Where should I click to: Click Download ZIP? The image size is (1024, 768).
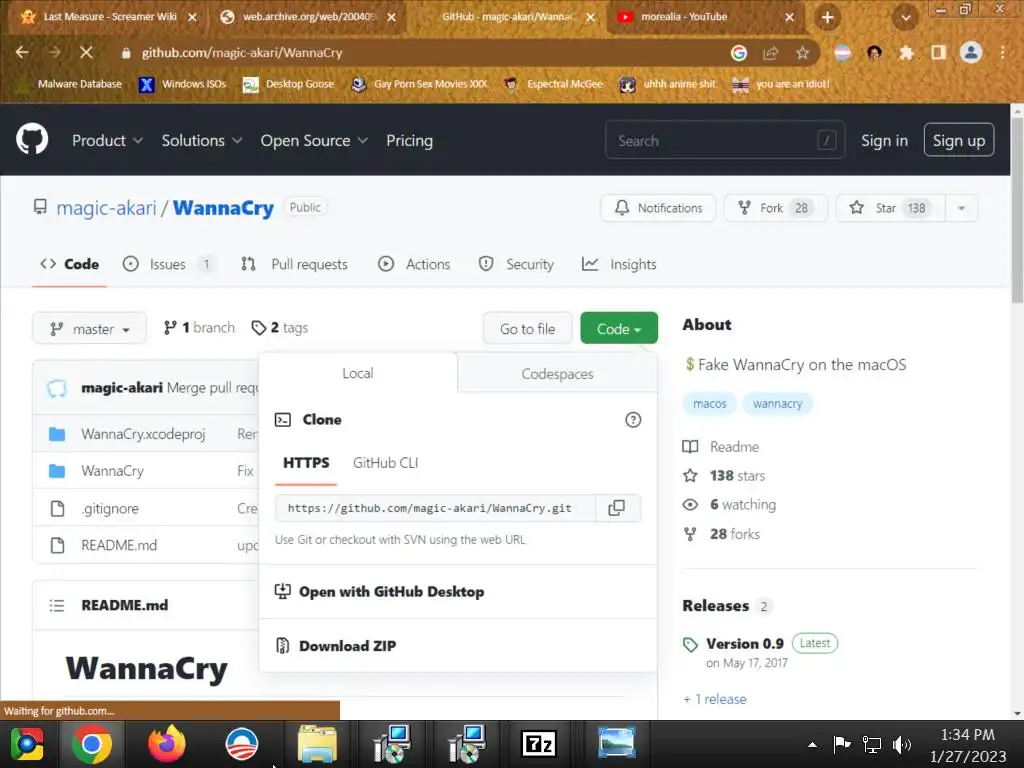pyautogui.click(x=347, y=646)
